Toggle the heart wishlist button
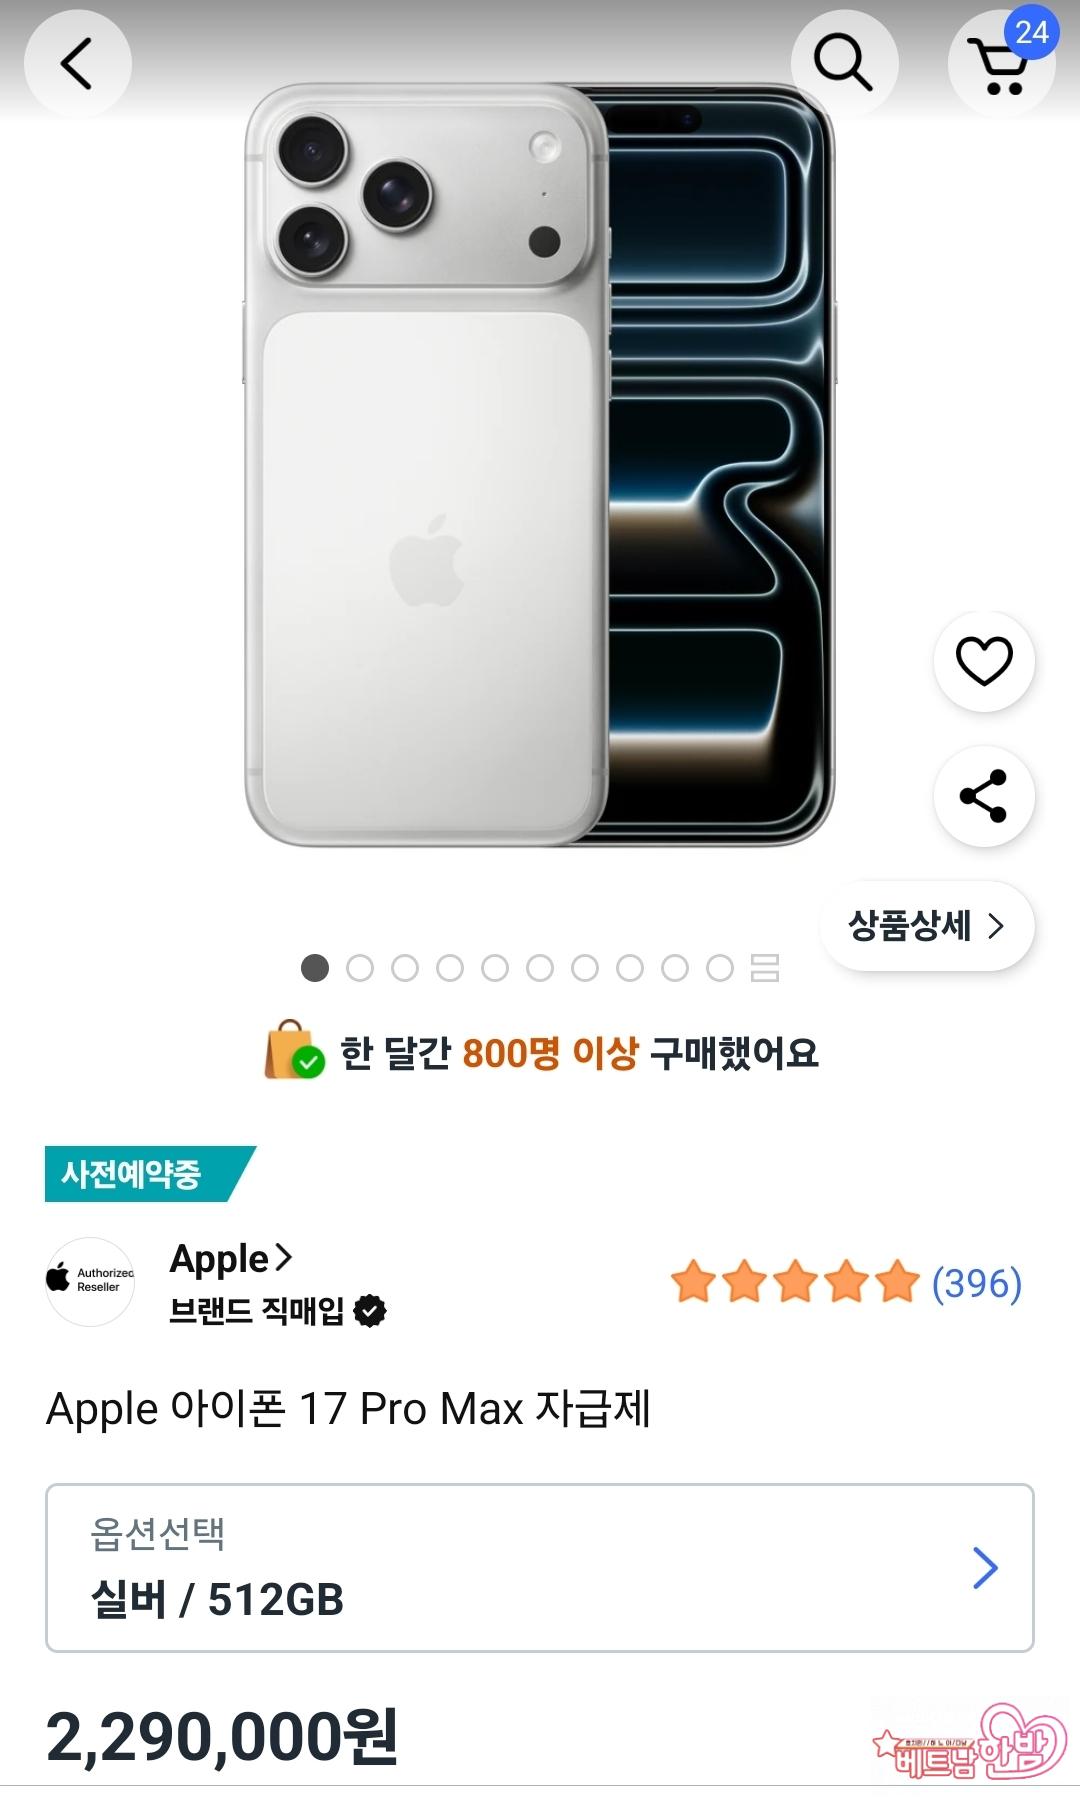This screenshot has width=1080, height=1806. pyautogui.click(x=984, y=661)
